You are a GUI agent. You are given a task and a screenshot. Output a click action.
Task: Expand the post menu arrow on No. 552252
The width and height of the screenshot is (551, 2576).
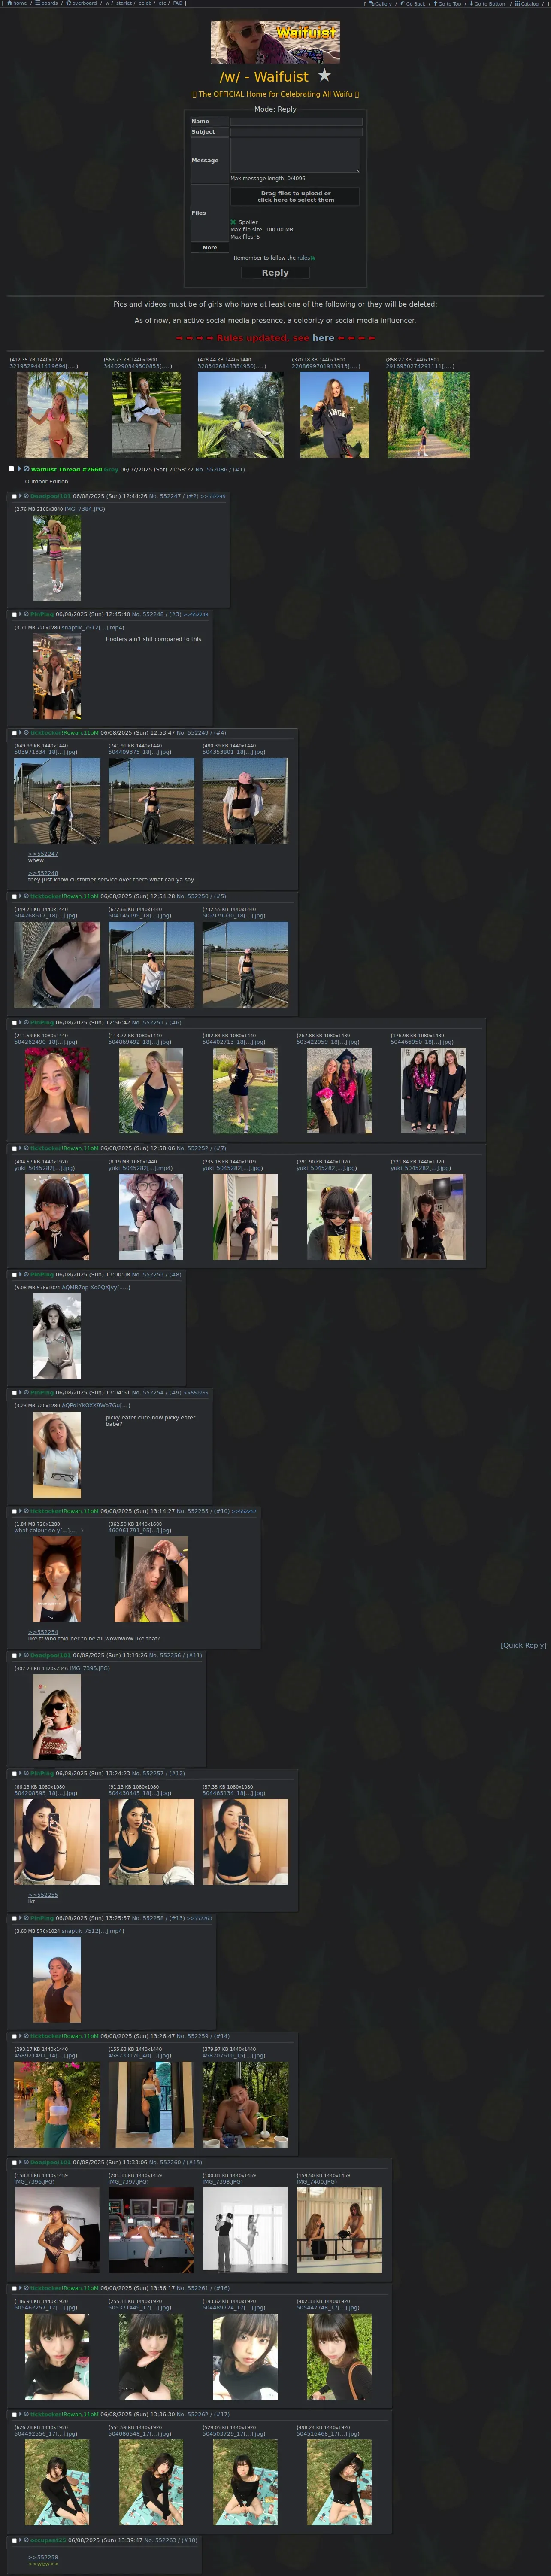click(20, 1148)
